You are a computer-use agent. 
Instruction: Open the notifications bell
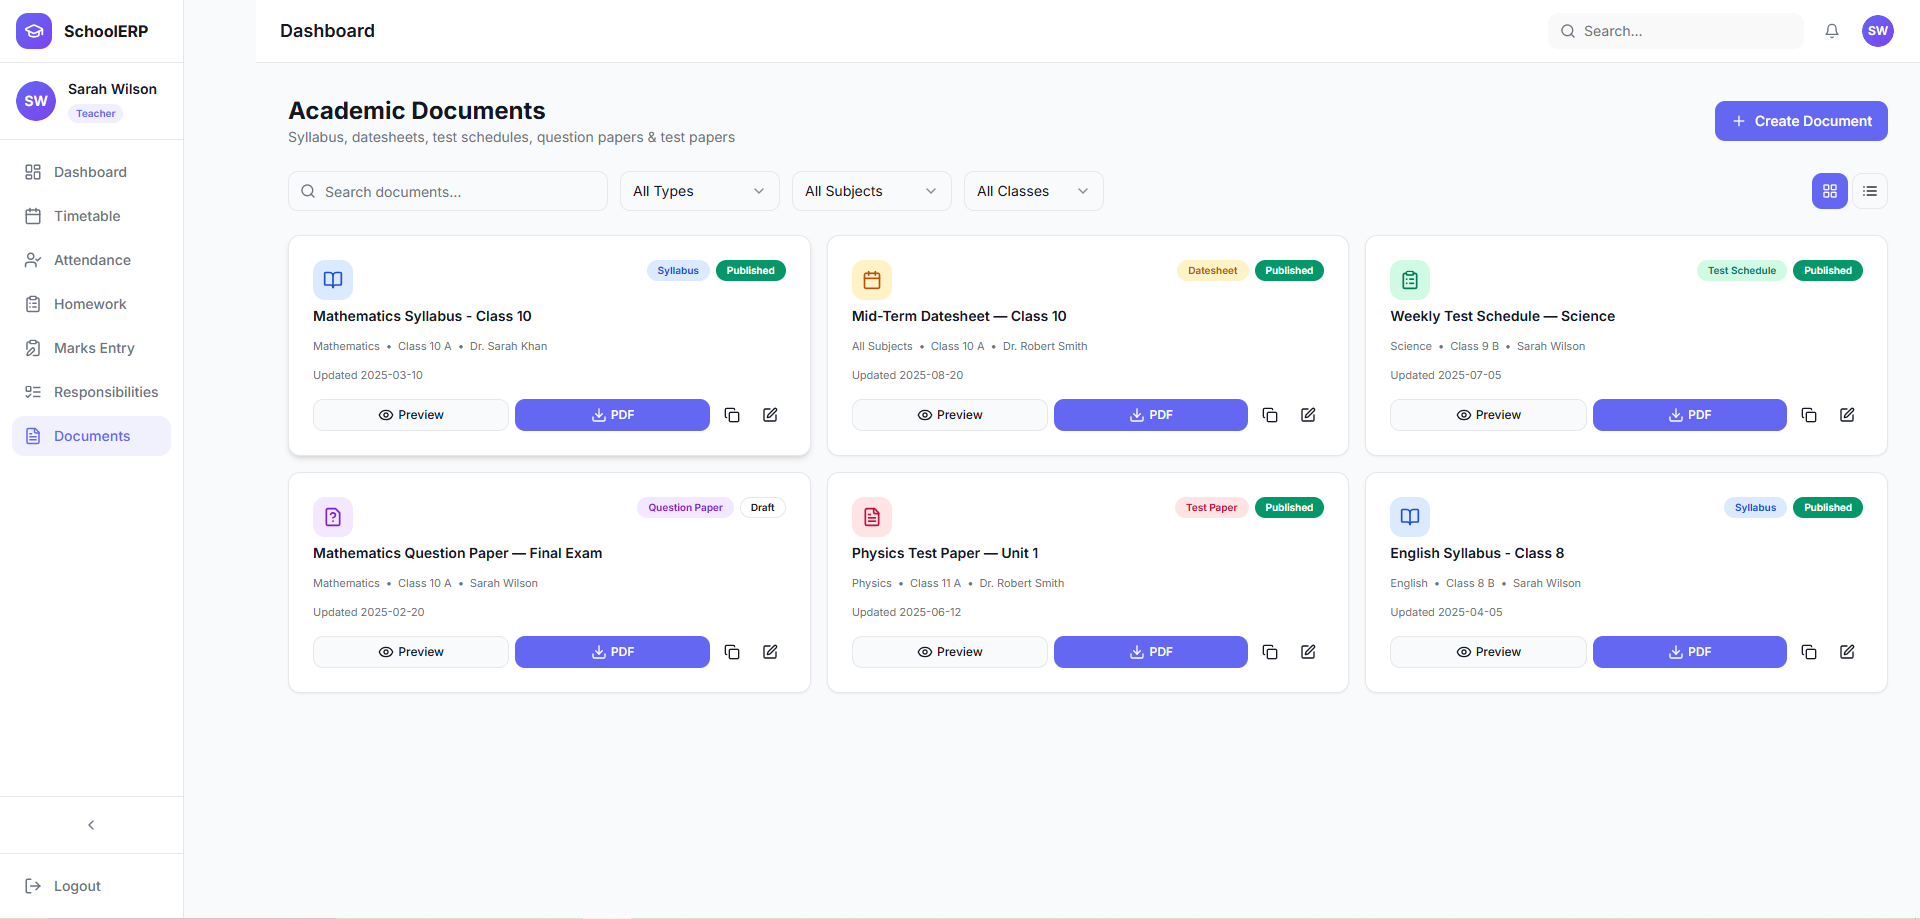(x=1832, y=31)
